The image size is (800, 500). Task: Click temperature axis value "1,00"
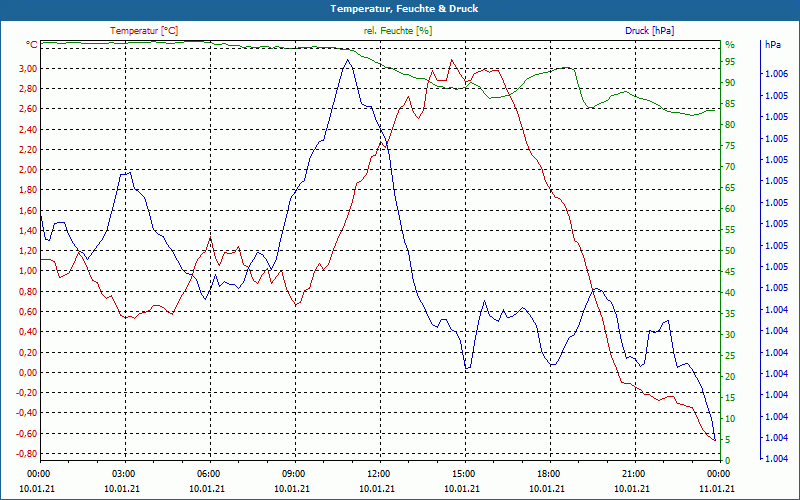[x=29, y=271]
